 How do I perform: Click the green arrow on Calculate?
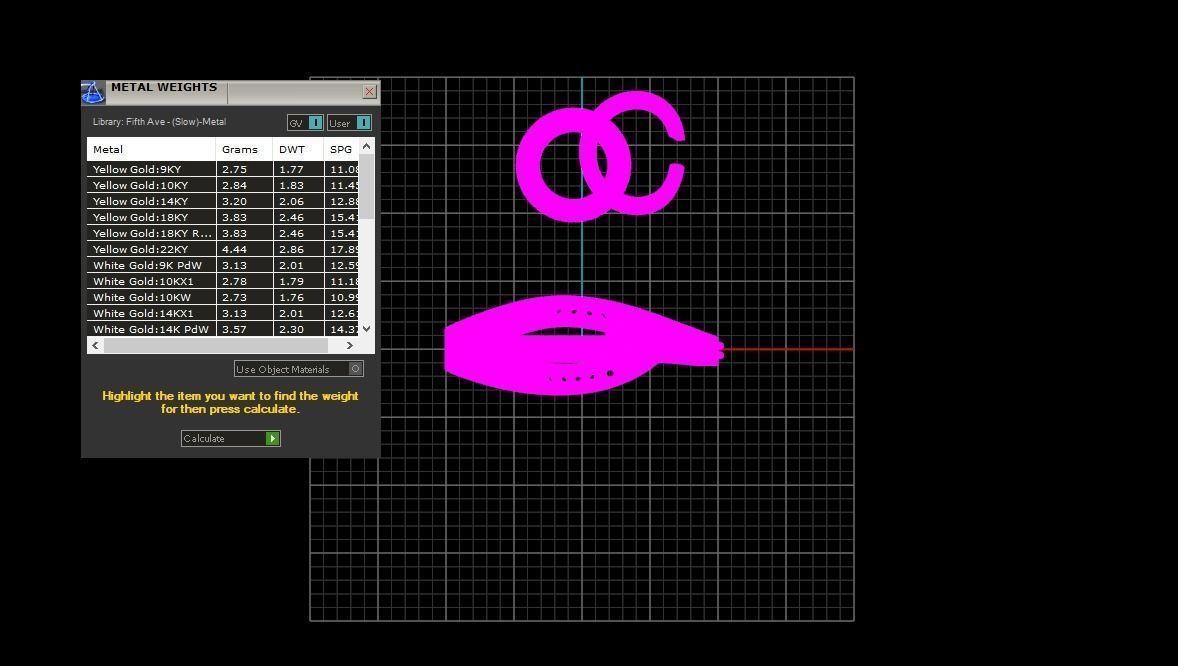(273, 438)
